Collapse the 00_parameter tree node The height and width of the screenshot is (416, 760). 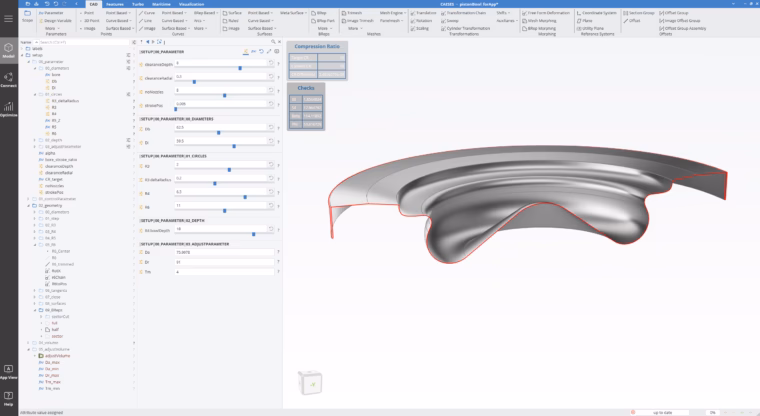point(29,62)
